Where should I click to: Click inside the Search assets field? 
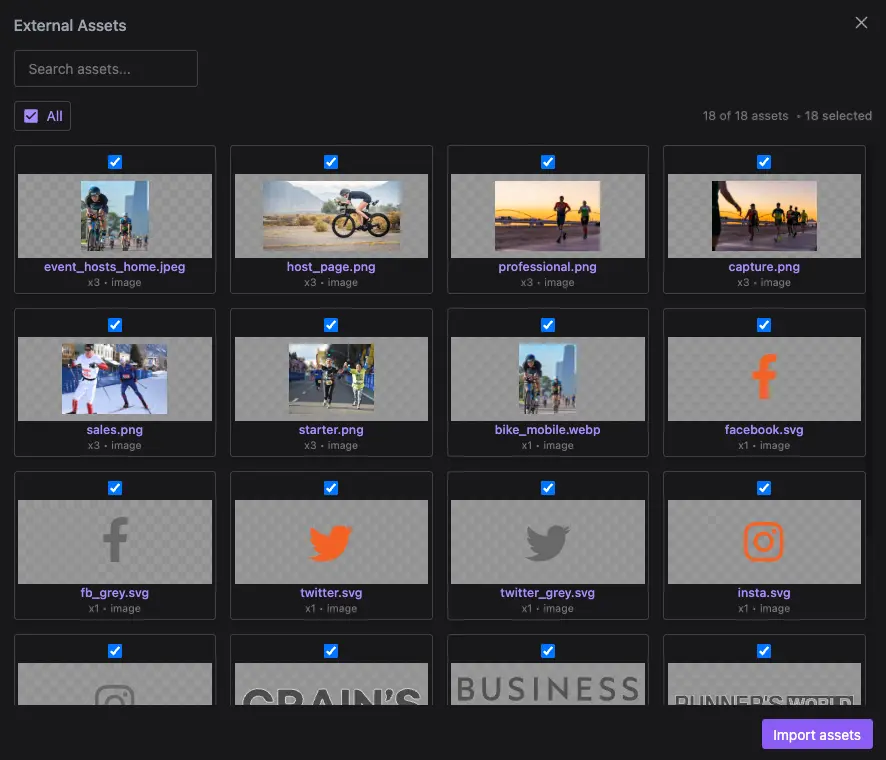[105, 68]
